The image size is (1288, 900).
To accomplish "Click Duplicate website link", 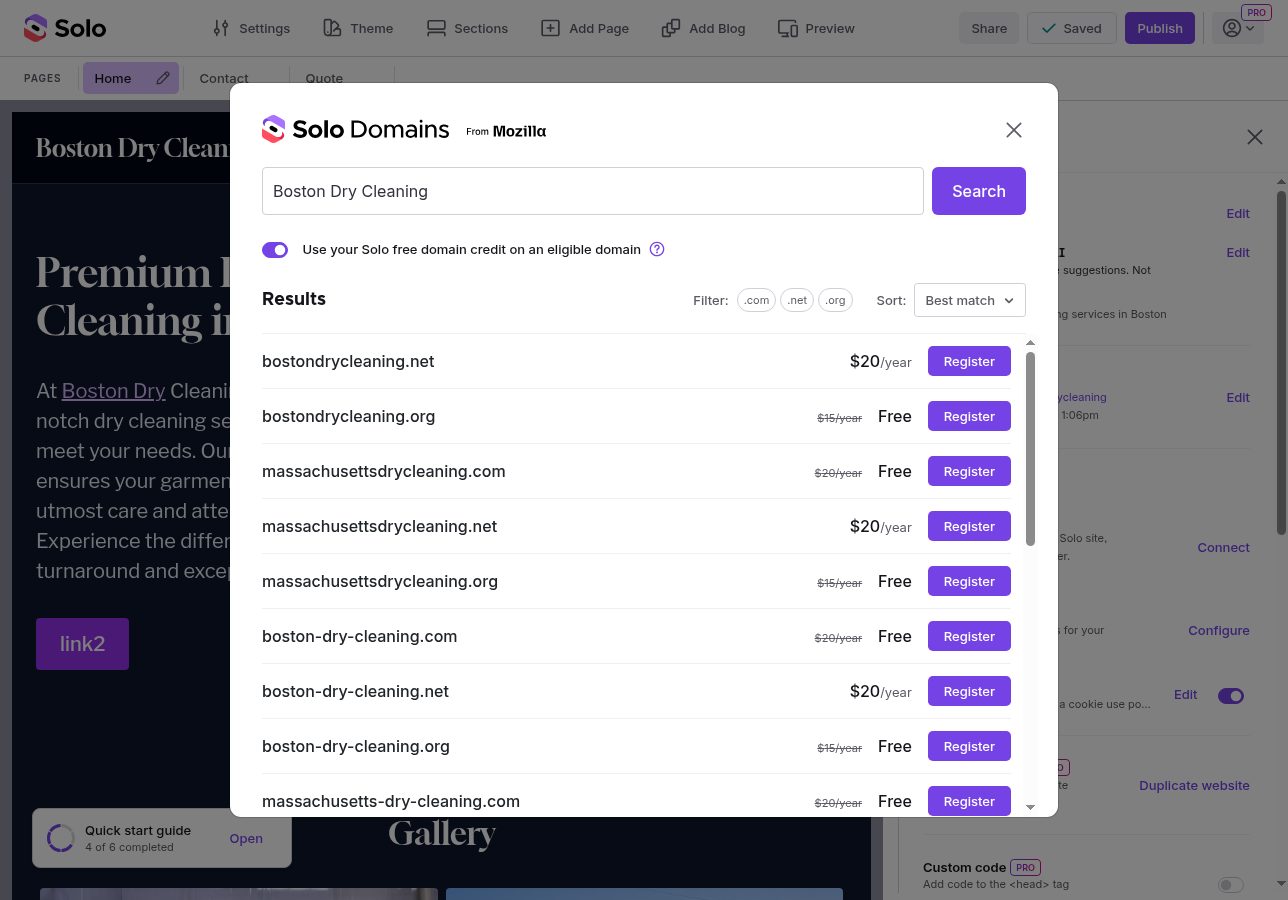I will point(1194,785).
